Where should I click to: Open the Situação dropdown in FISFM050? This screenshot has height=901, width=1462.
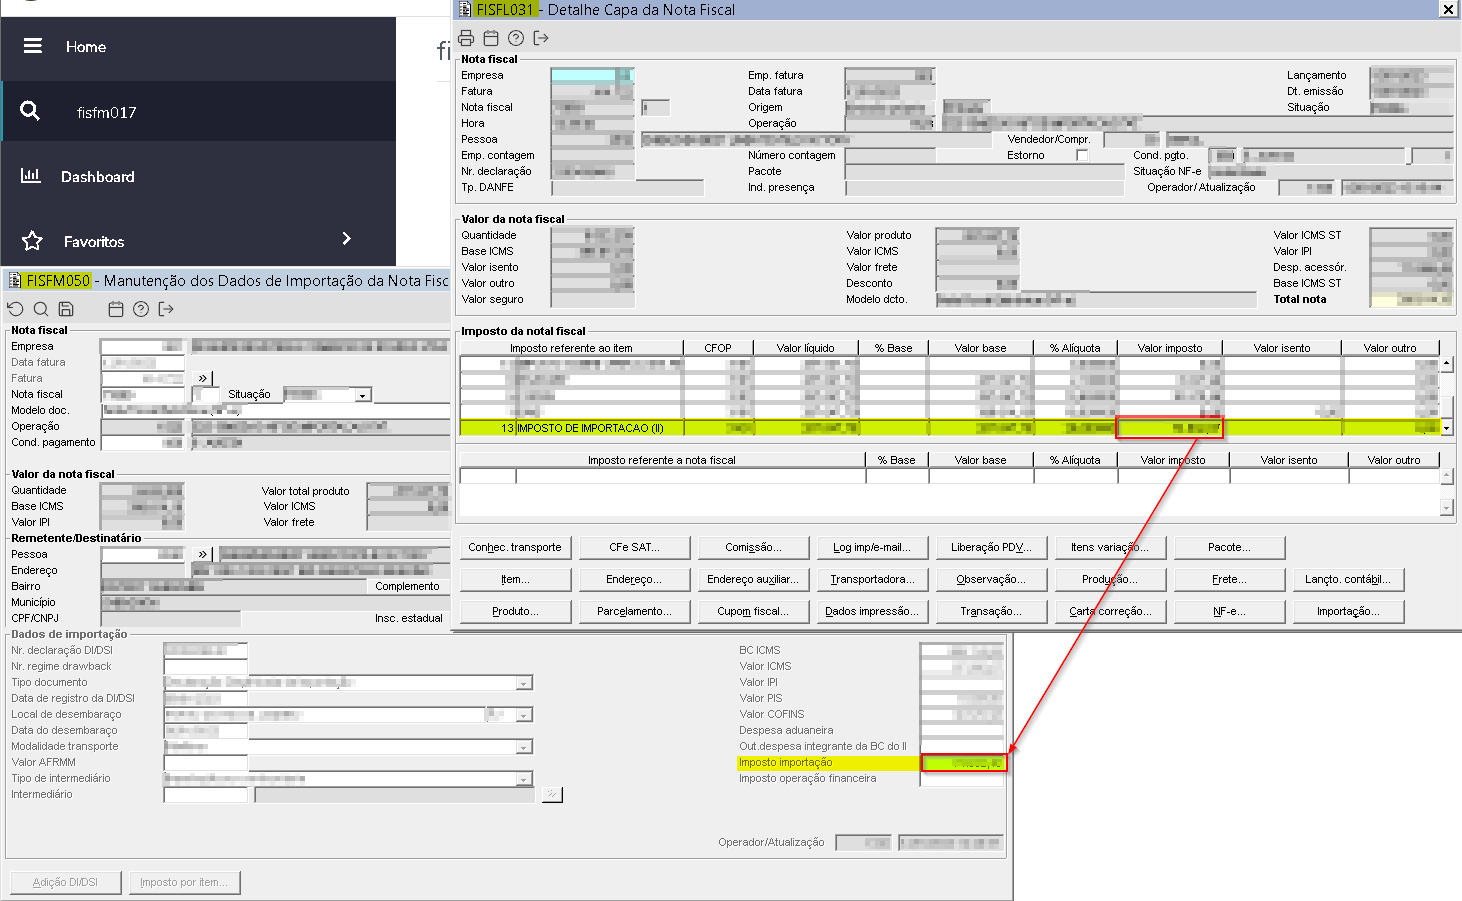[364, 394]
